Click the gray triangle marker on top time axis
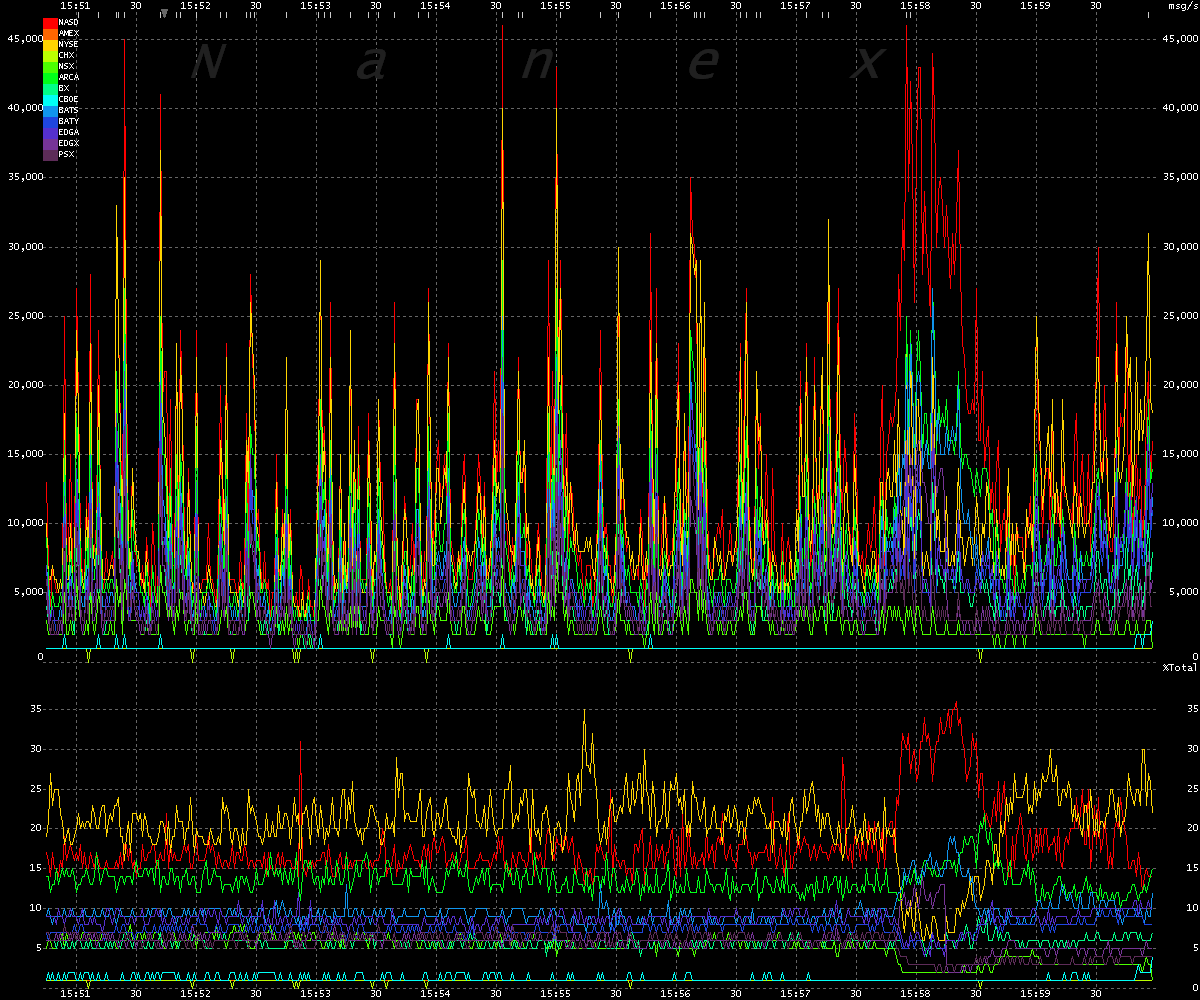Image resolution: width=1200 pixels, height=1000 pixels. 164,13
